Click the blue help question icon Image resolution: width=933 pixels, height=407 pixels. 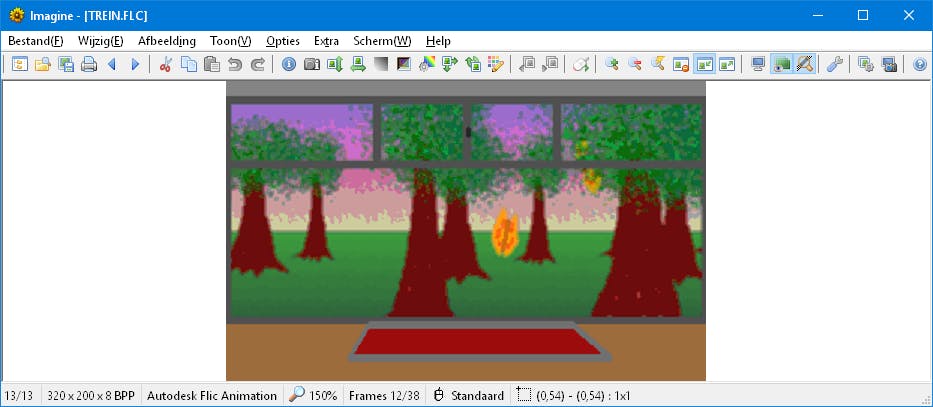click(x=920, y=64)
